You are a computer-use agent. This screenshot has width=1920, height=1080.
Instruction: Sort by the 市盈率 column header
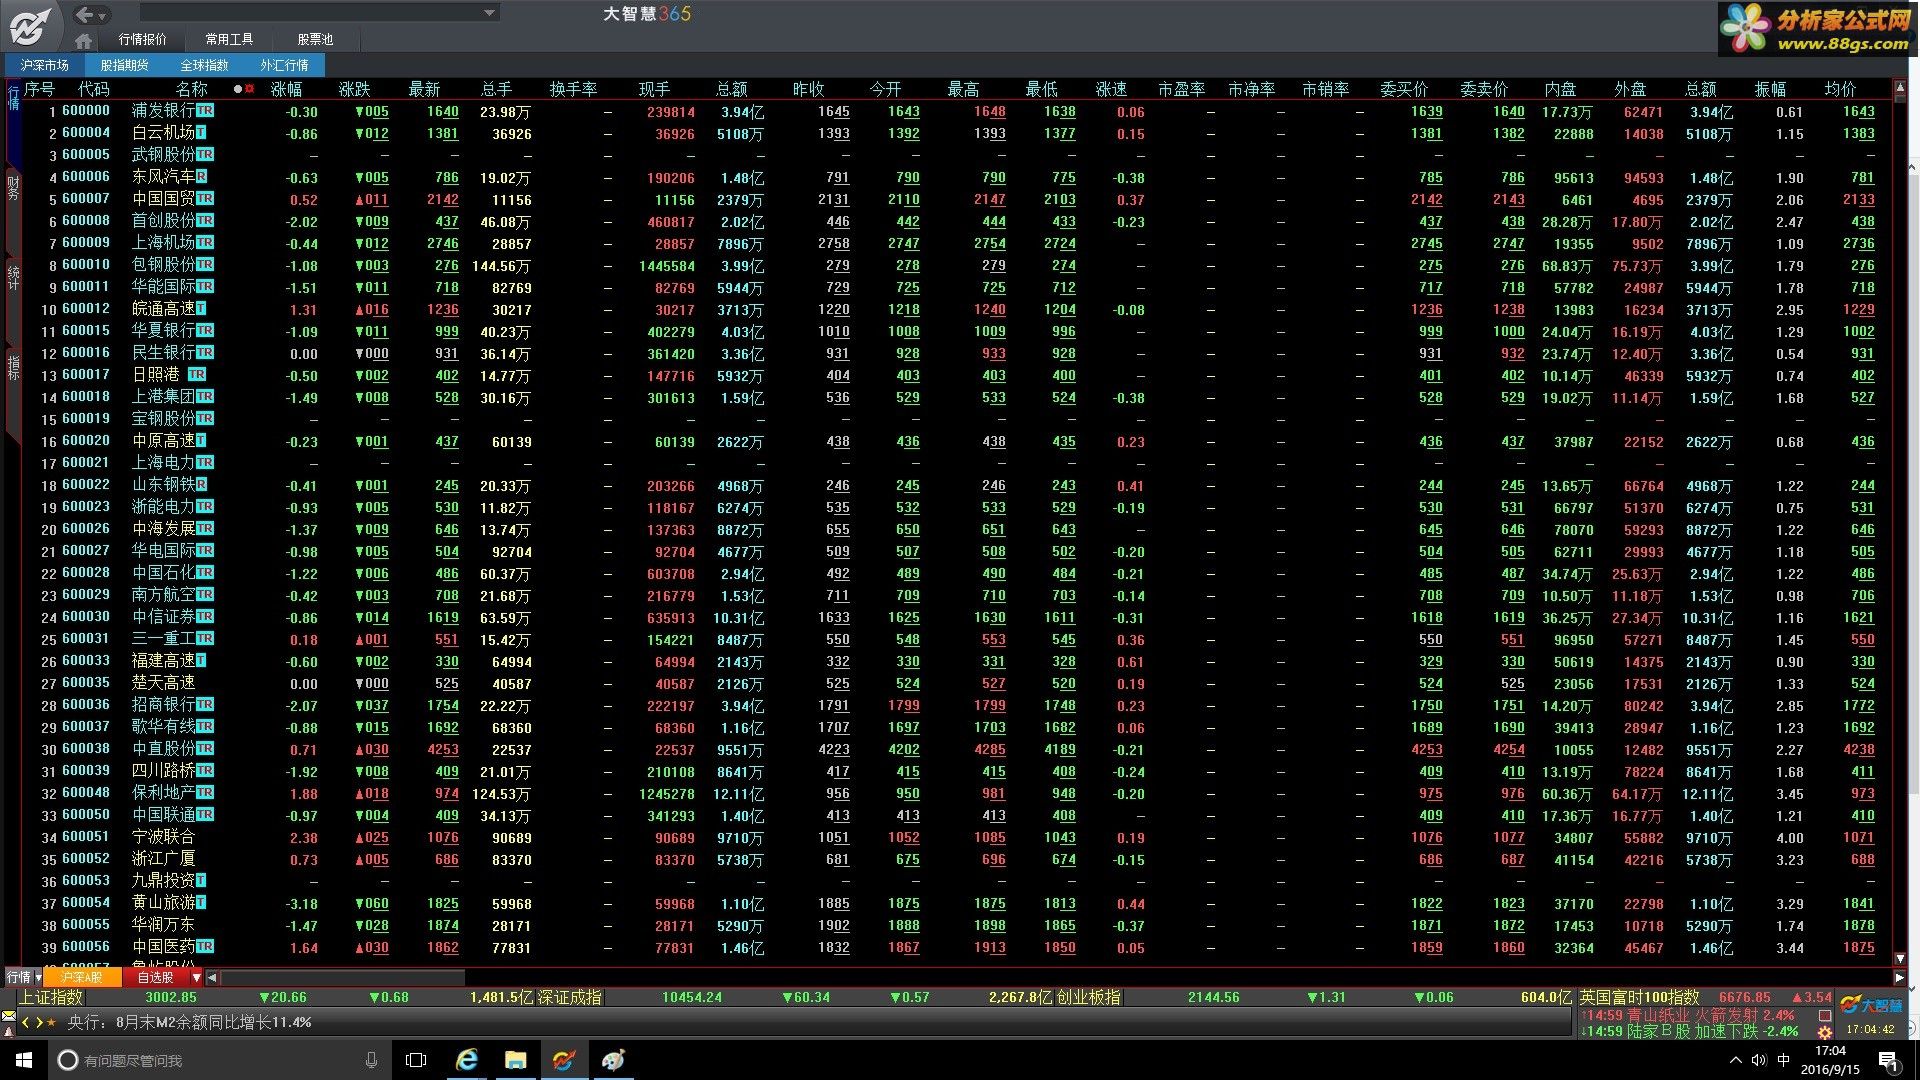coord(1181,89)
